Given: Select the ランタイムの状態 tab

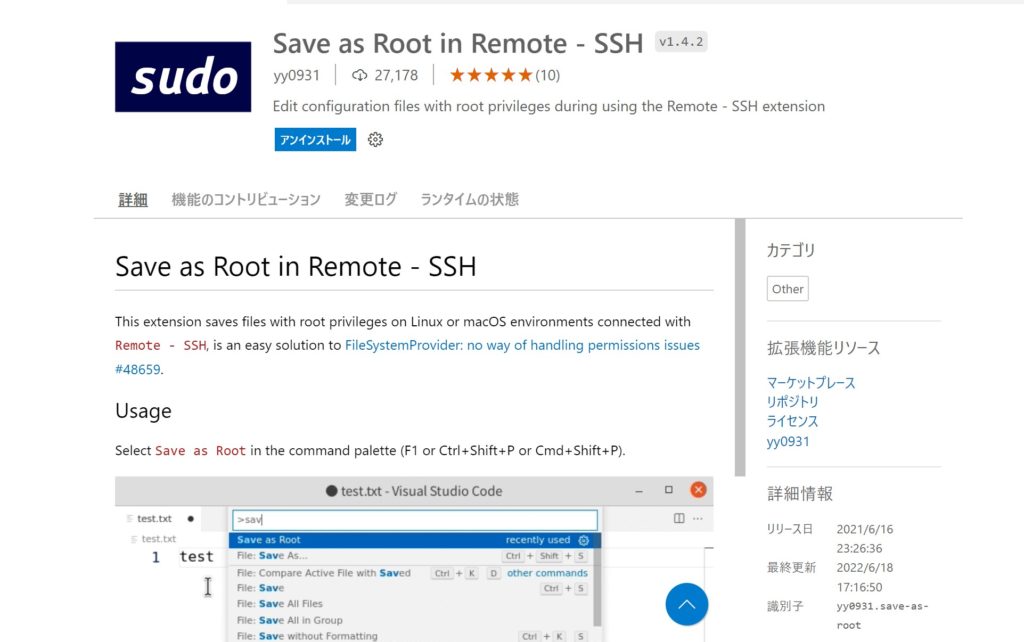Looking at the screenshot, I should [469, 199].
